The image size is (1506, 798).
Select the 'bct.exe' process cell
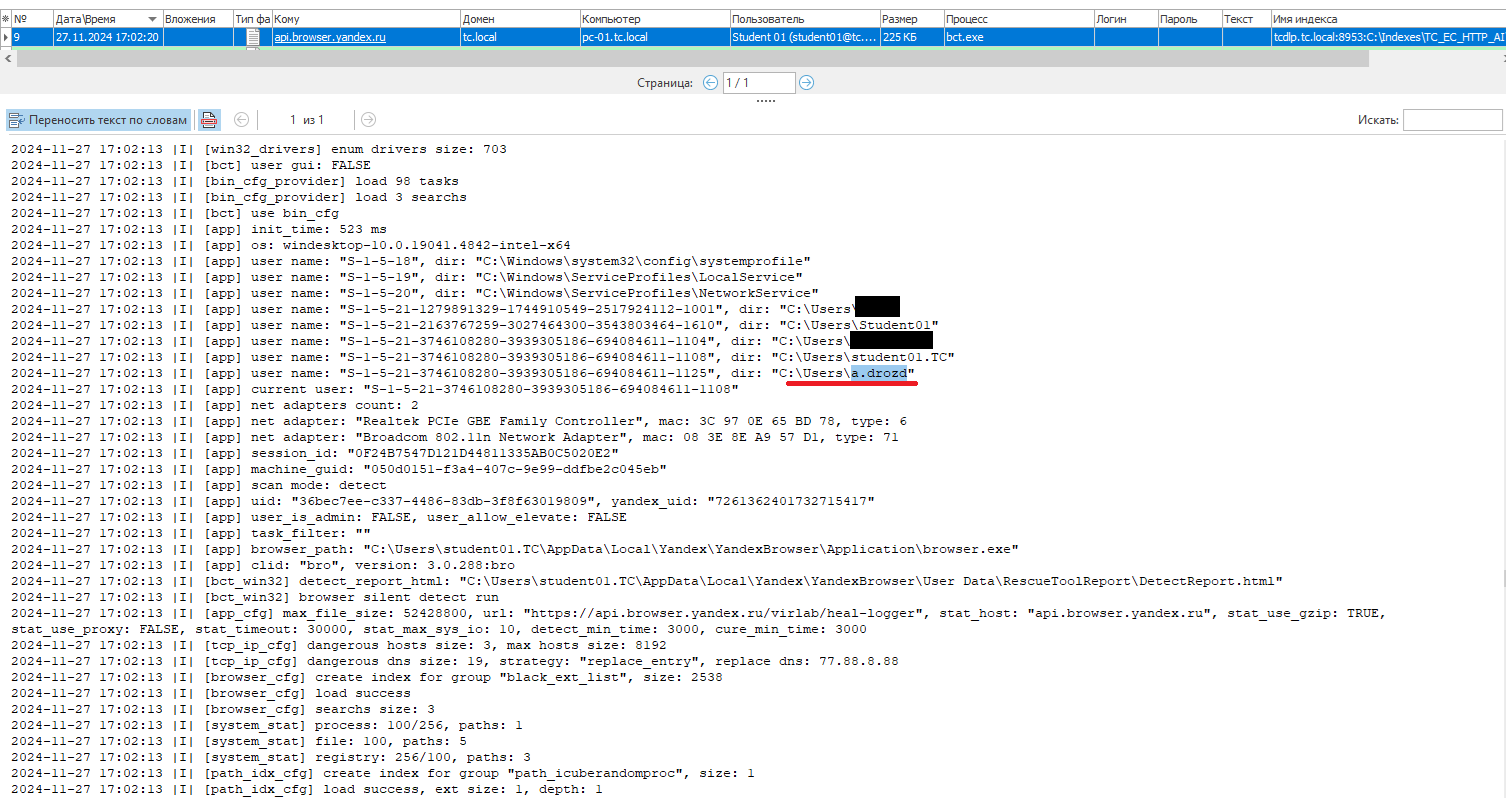pyautogui.click(x=1018, y=37)
